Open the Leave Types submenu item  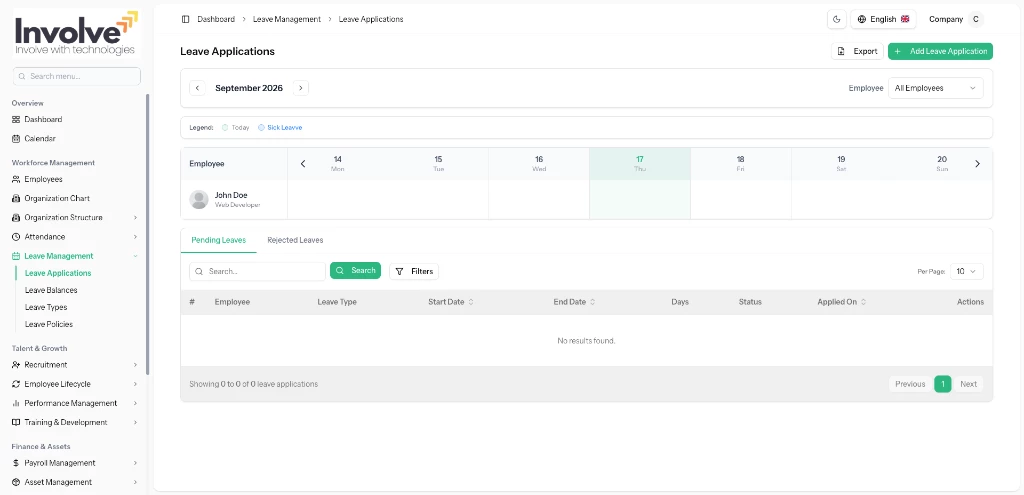[46, 307]
